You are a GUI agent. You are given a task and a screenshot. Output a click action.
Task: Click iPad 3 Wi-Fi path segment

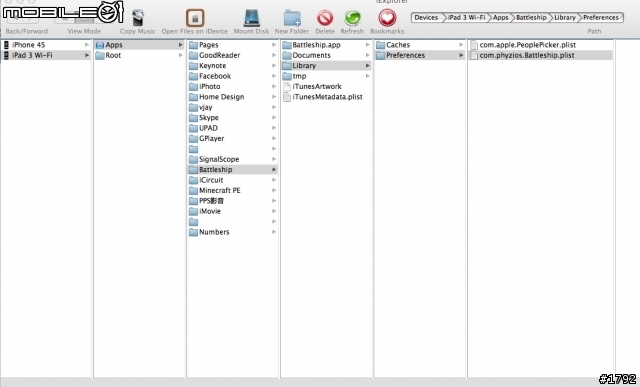click(x=466, y=18)
